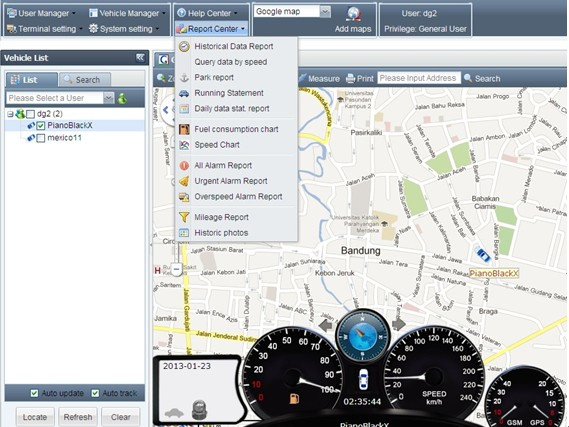Screen dimensions: 569x427
Task: Click the Help Center question icon
Action: click(x=181, y=13)
